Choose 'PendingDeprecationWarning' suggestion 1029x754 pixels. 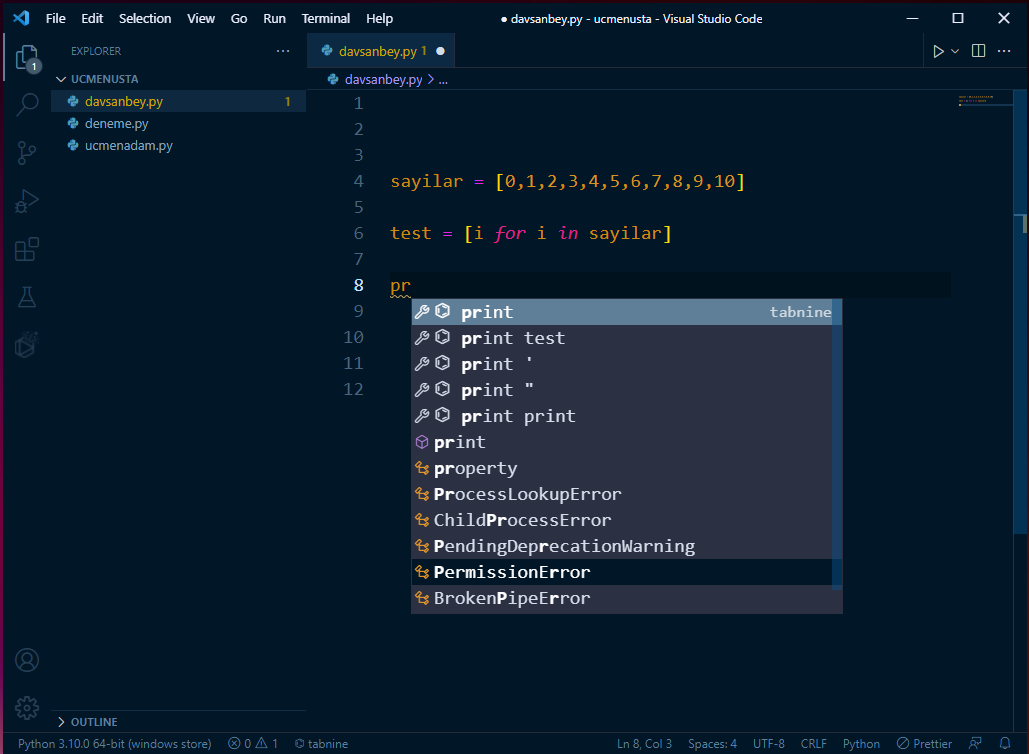pyautogui.click(x=622, y=546)
